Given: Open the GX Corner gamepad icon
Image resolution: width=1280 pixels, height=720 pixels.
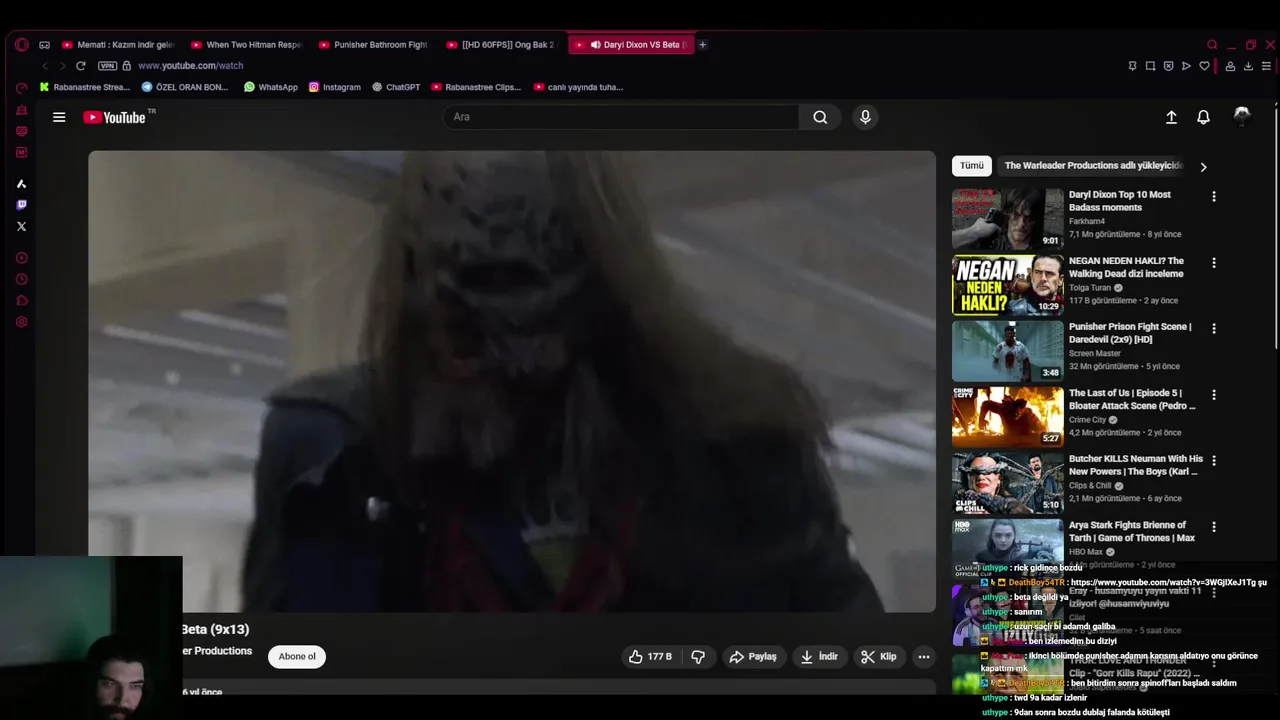Looking at the screenshot, I should [x=44, y=44].
